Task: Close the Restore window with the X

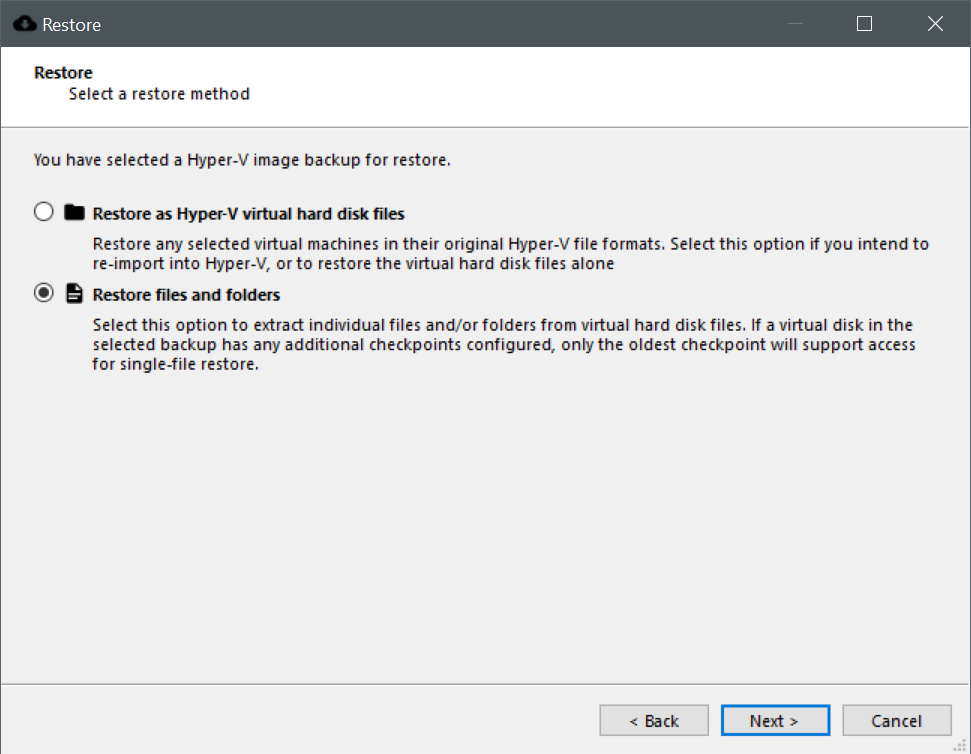Action: tap(935, 24)
